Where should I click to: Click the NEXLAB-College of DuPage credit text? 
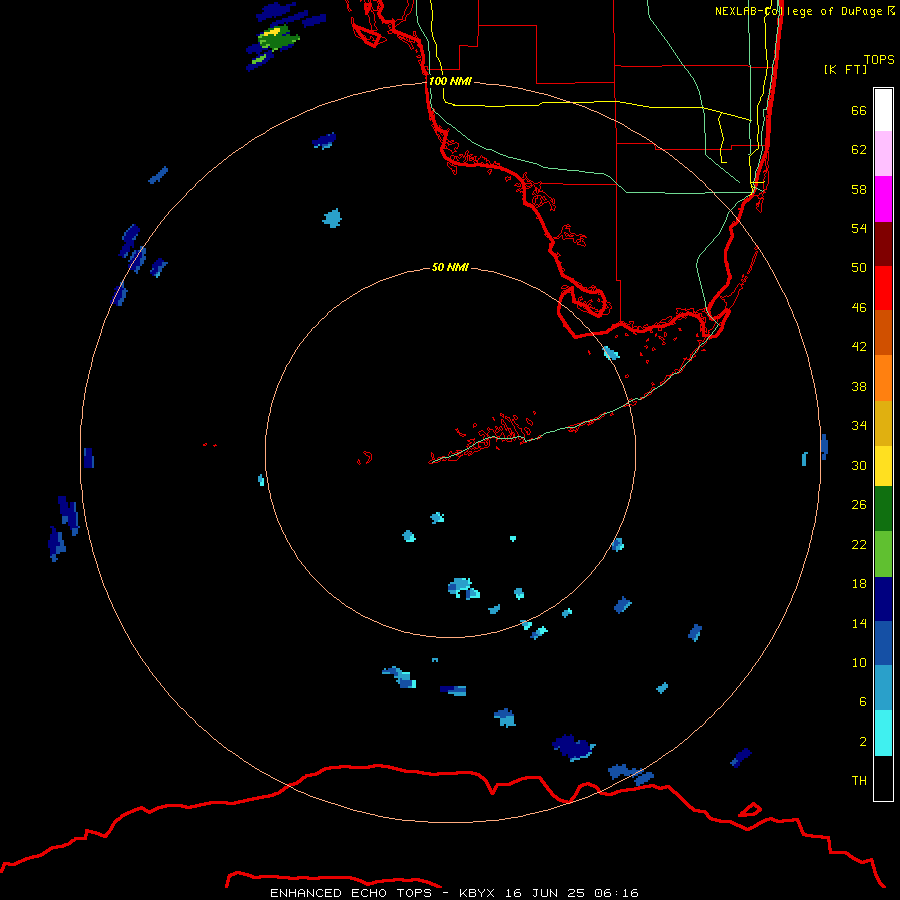[x=805, y=11]
